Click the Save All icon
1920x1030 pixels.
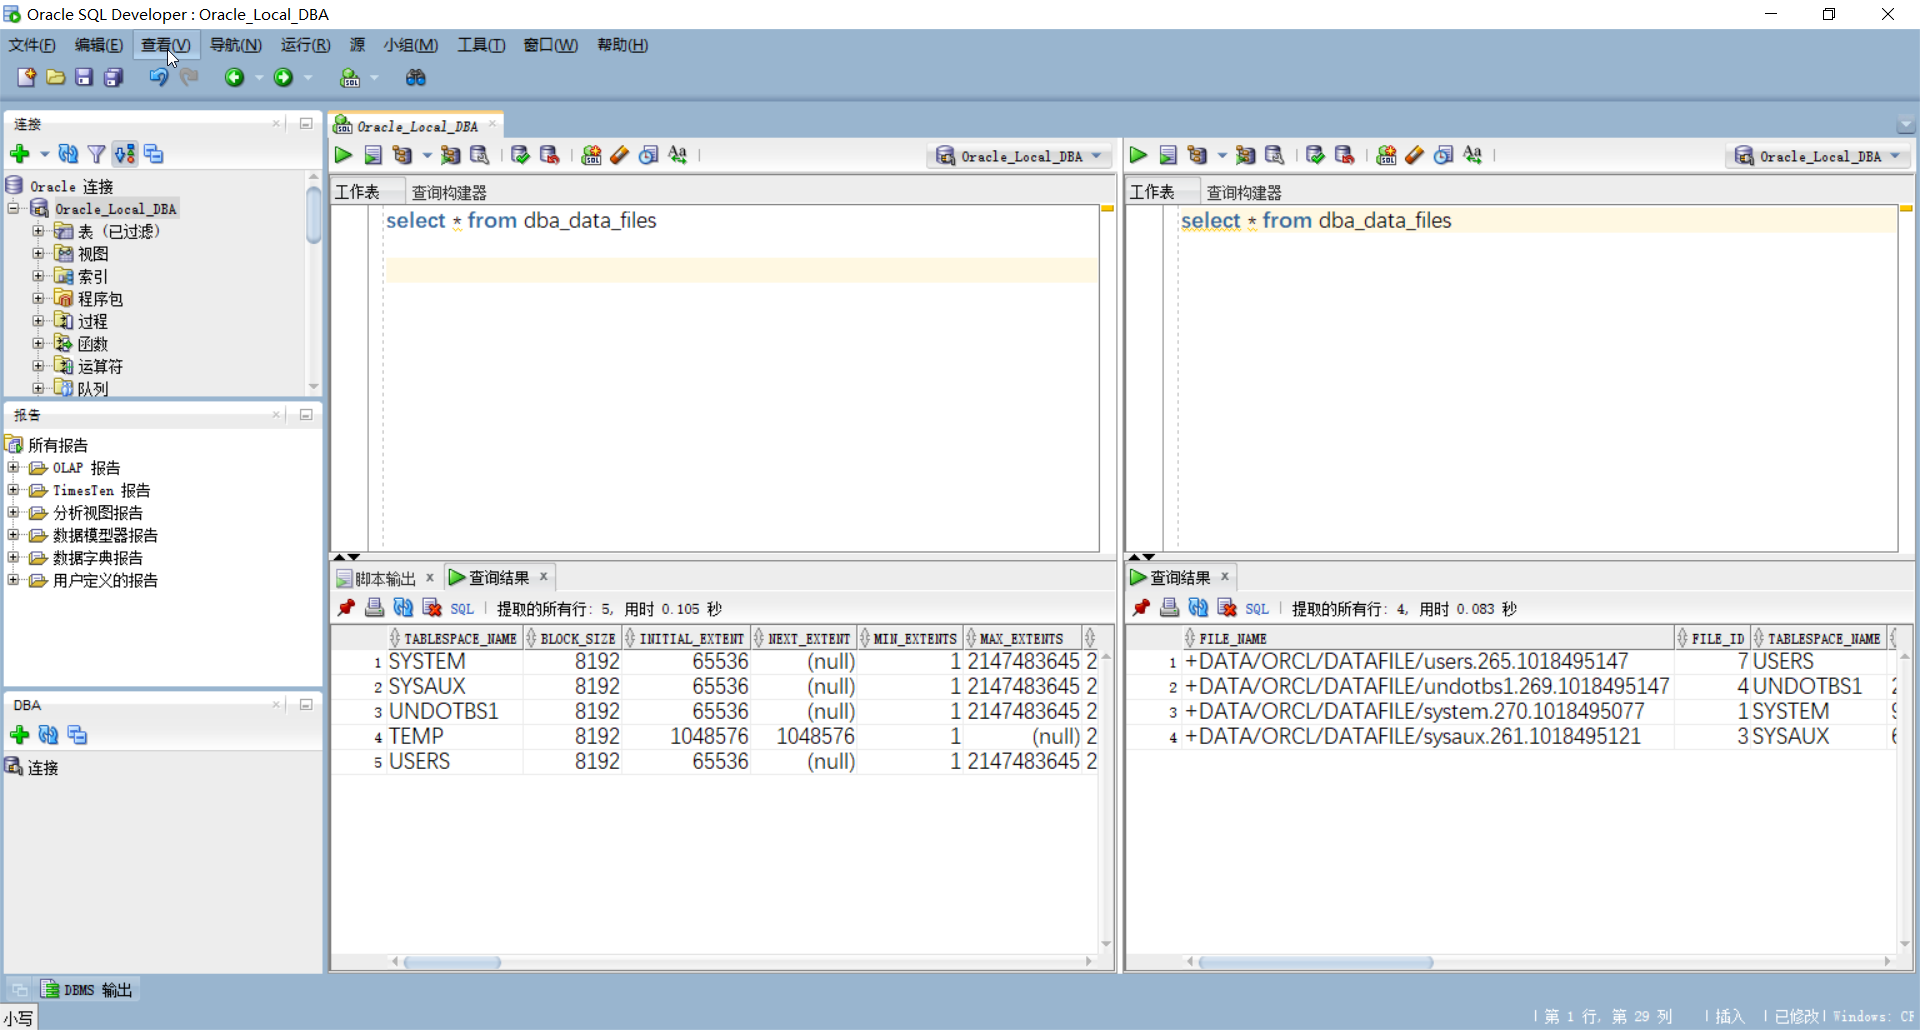click(x=113, y=77)
